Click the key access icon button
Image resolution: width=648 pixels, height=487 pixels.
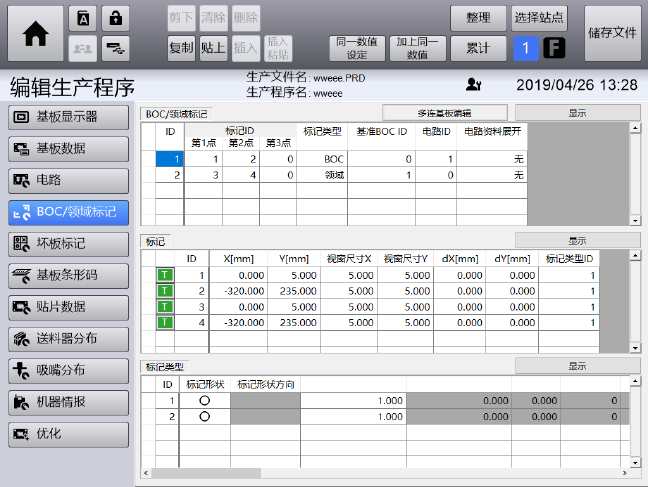(x=115, y=48)
